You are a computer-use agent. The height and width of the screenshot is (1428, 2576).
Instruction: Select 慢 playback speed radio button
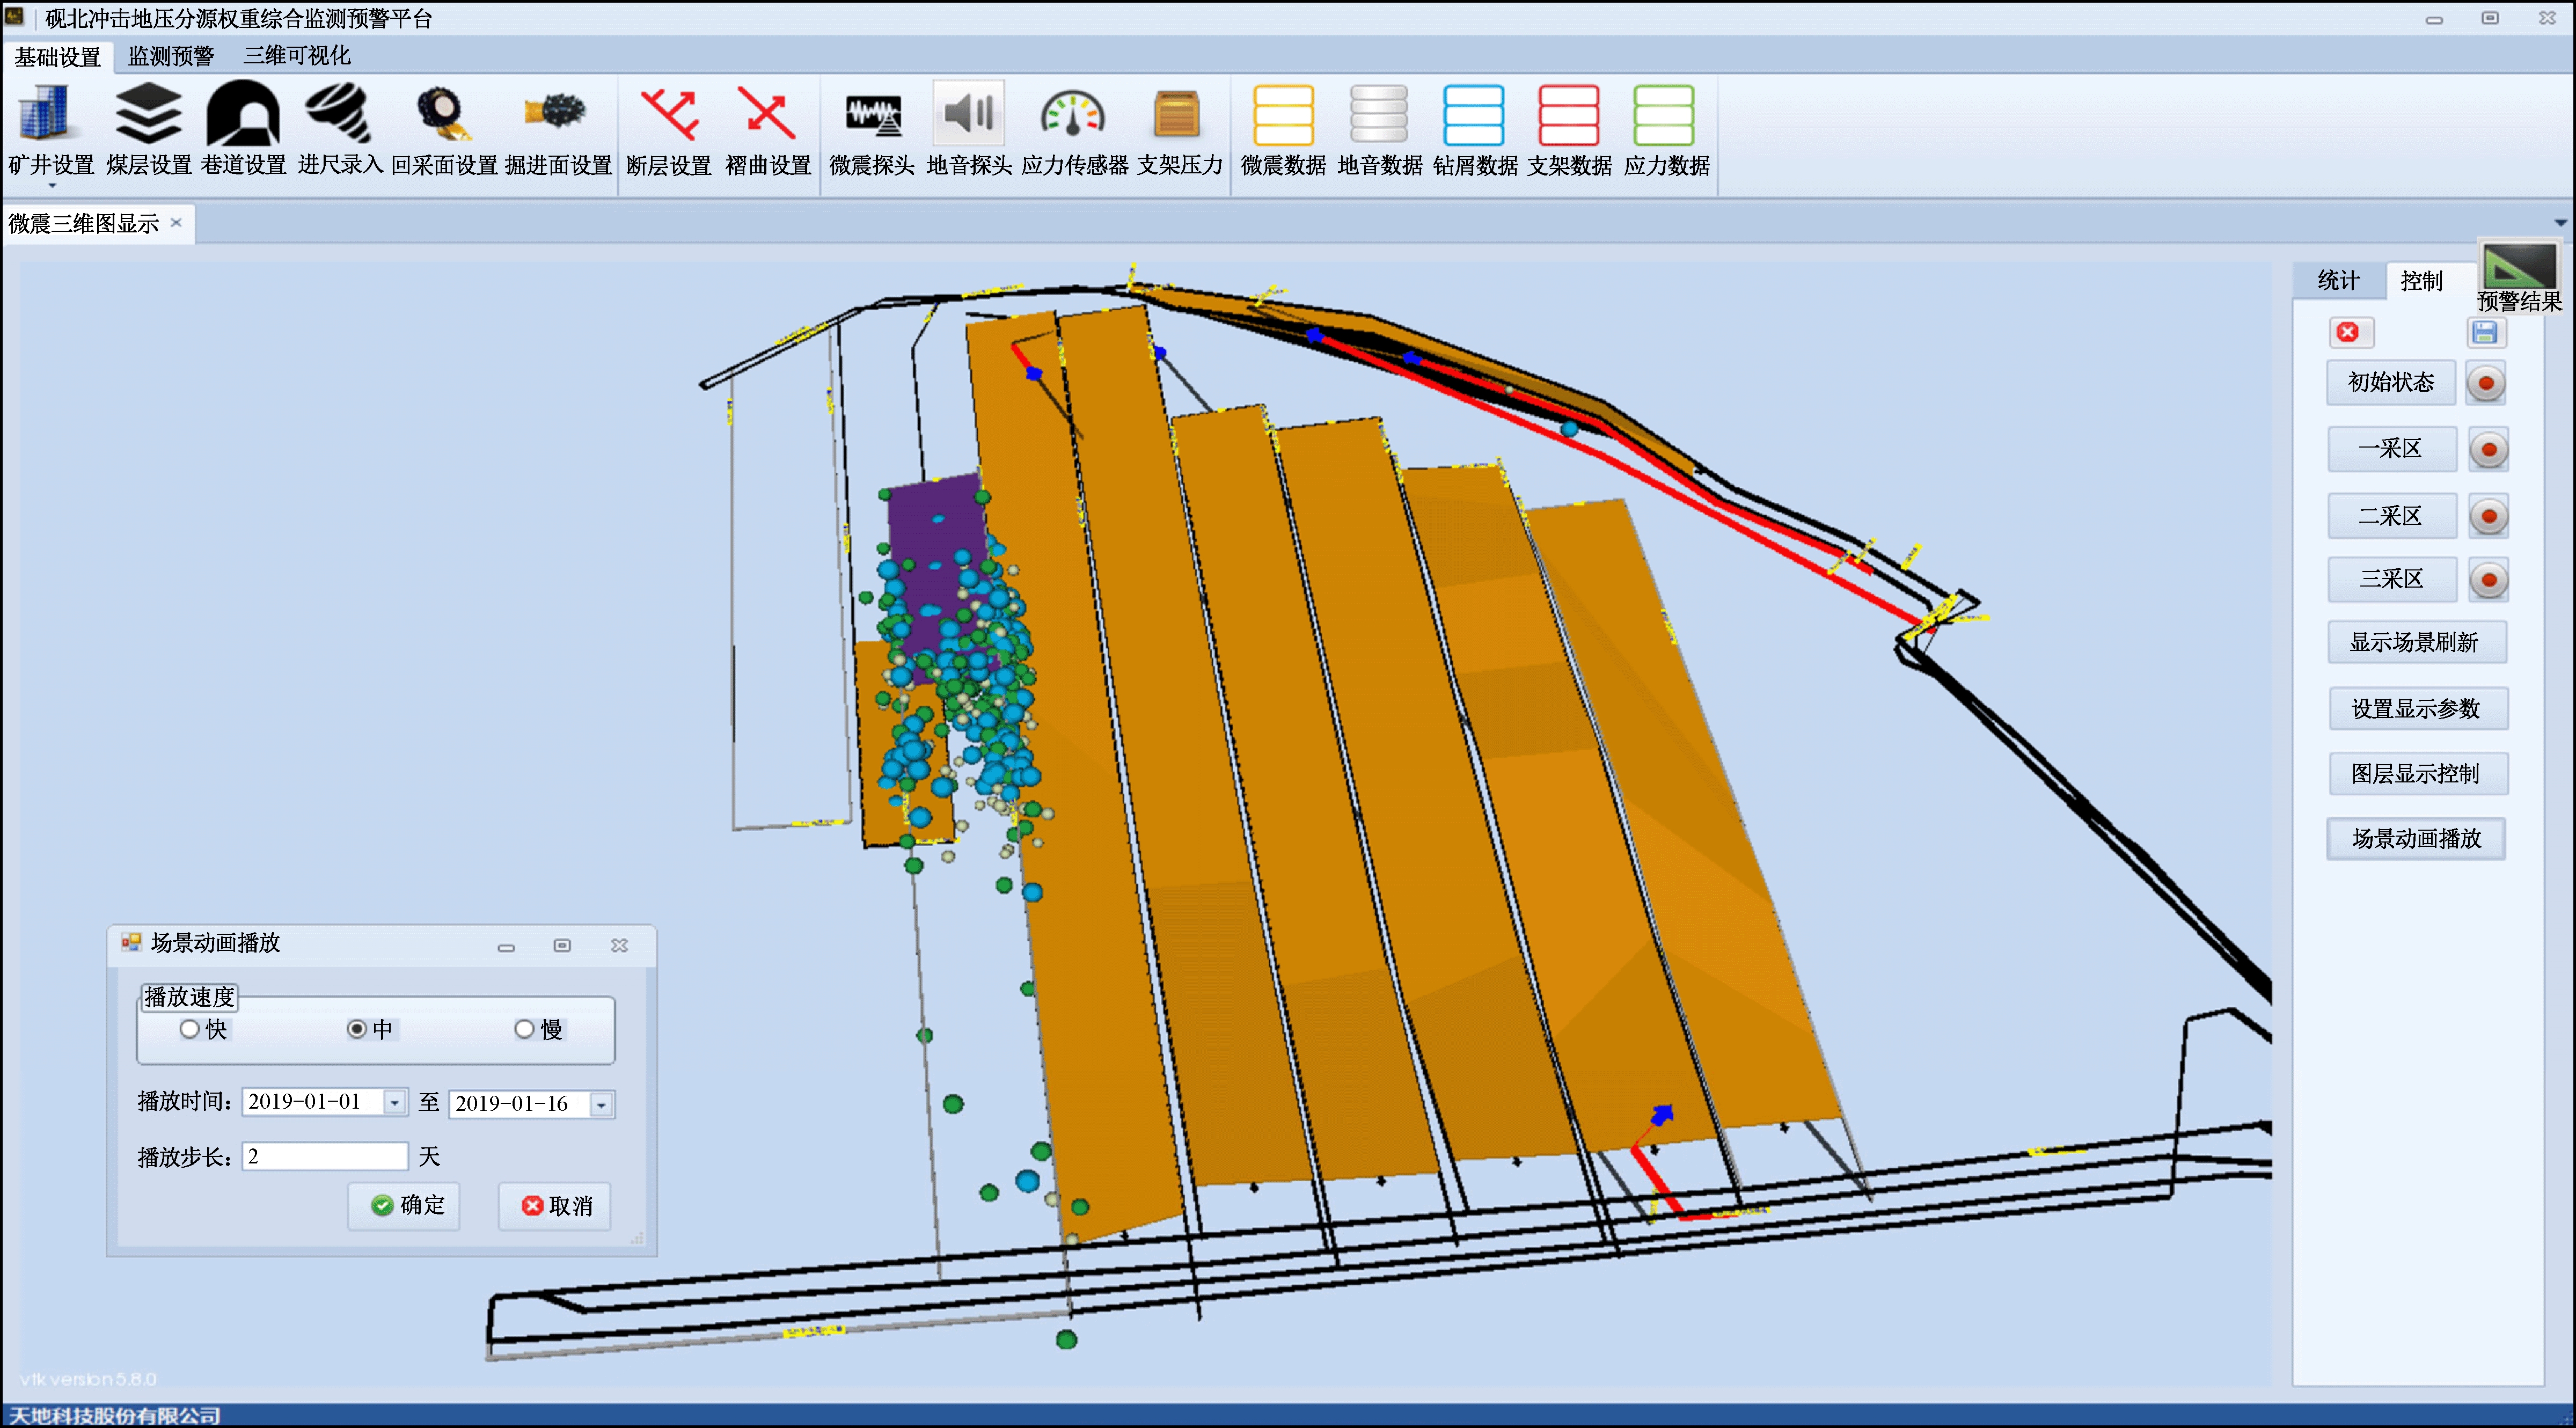click(524, 1029)
